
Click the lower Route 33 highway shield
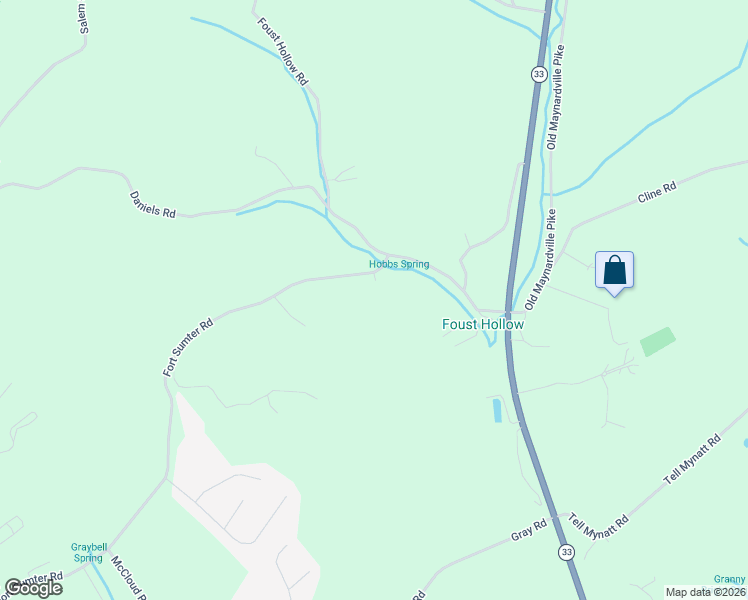566,552
